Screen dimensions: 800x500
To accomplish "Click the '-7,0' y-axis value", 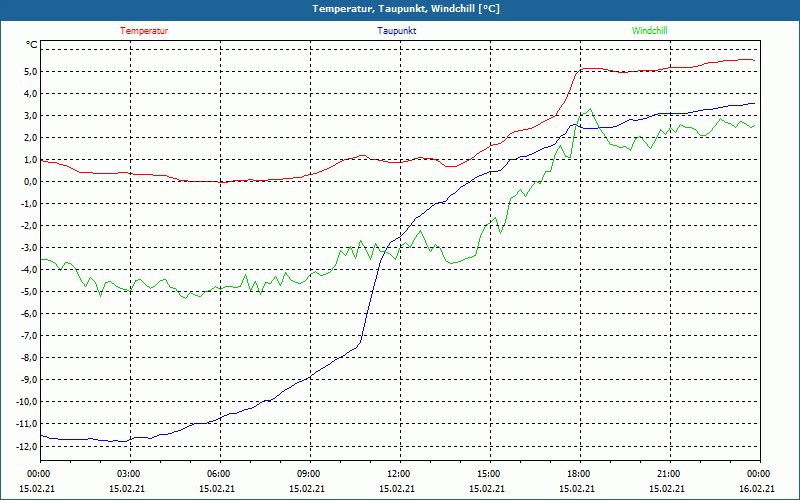I will coord(30,335).
